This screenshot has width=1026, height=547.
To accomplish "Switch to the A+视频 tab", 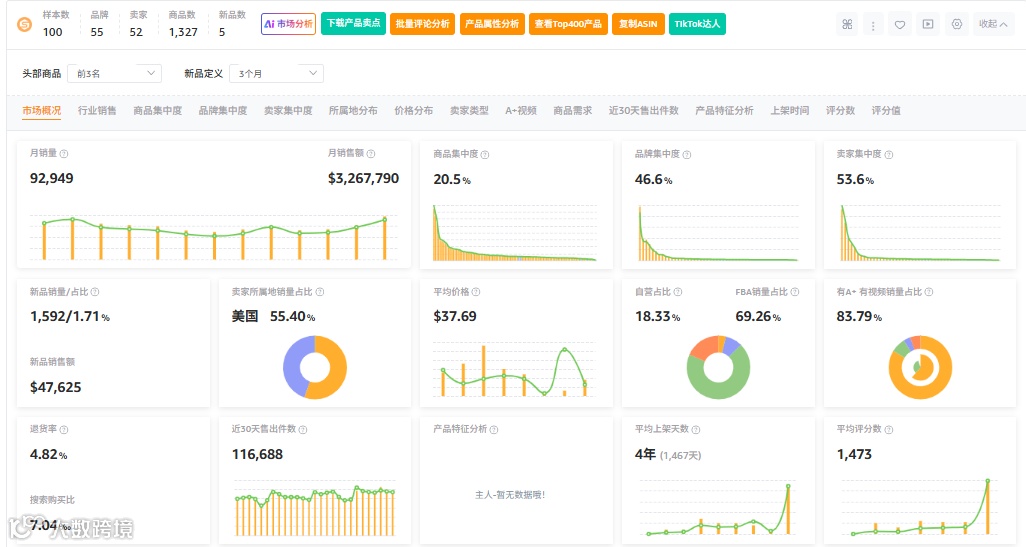I will pos(521,111).
